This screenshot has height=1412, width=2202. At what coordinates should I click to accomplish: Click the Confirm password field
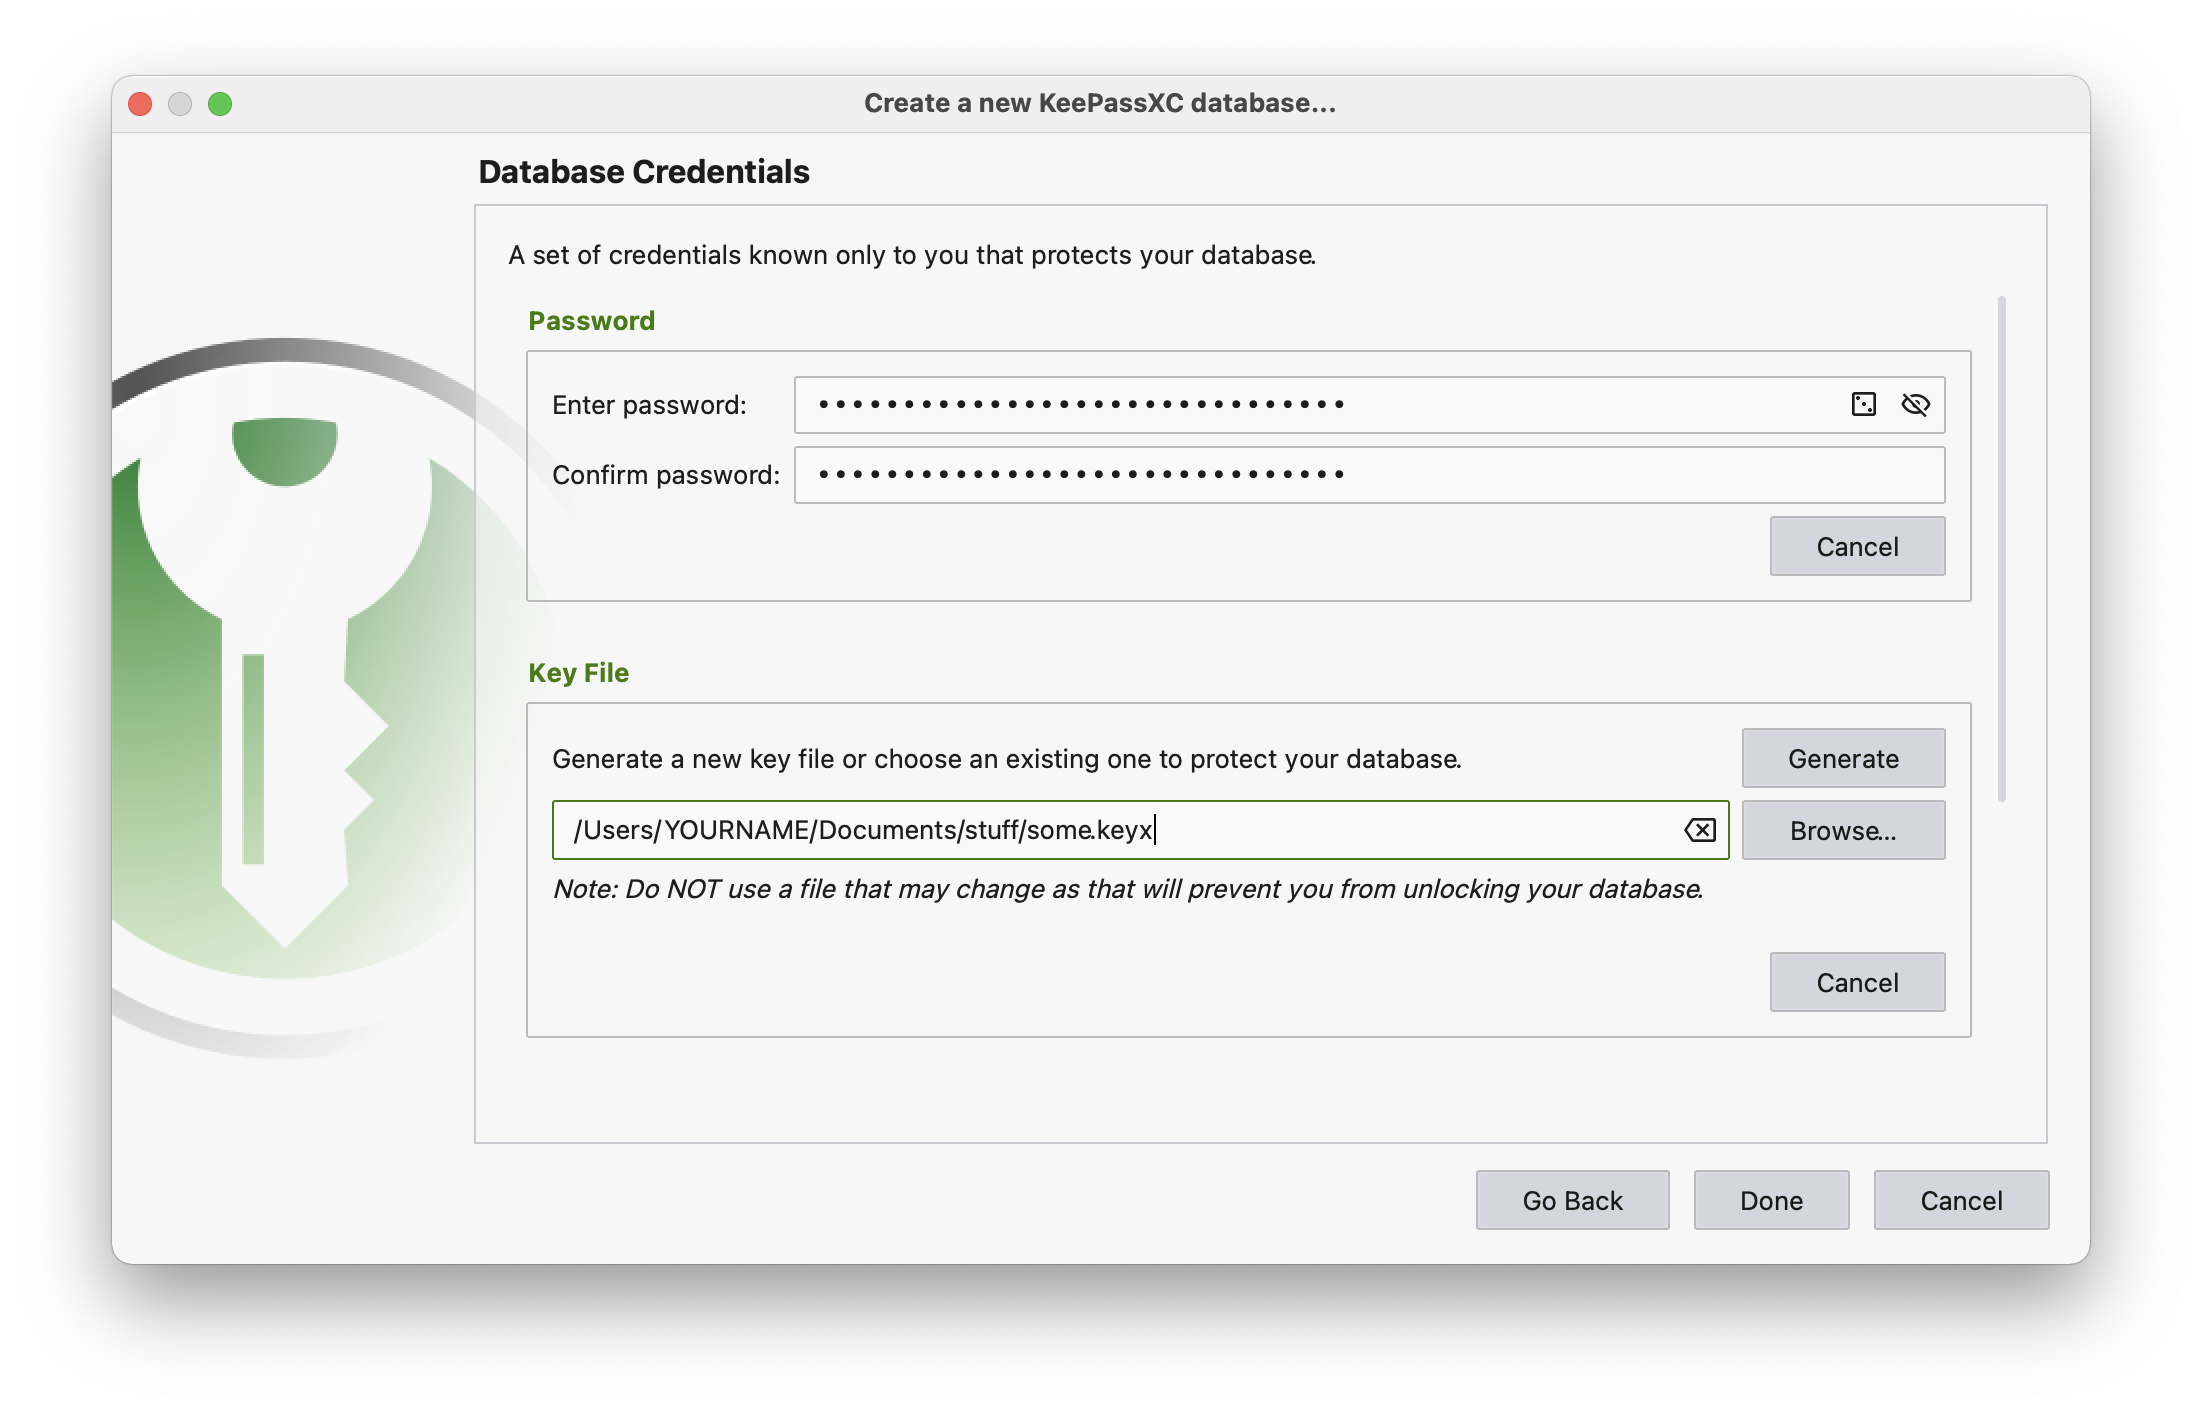(x=1369, y=475)
